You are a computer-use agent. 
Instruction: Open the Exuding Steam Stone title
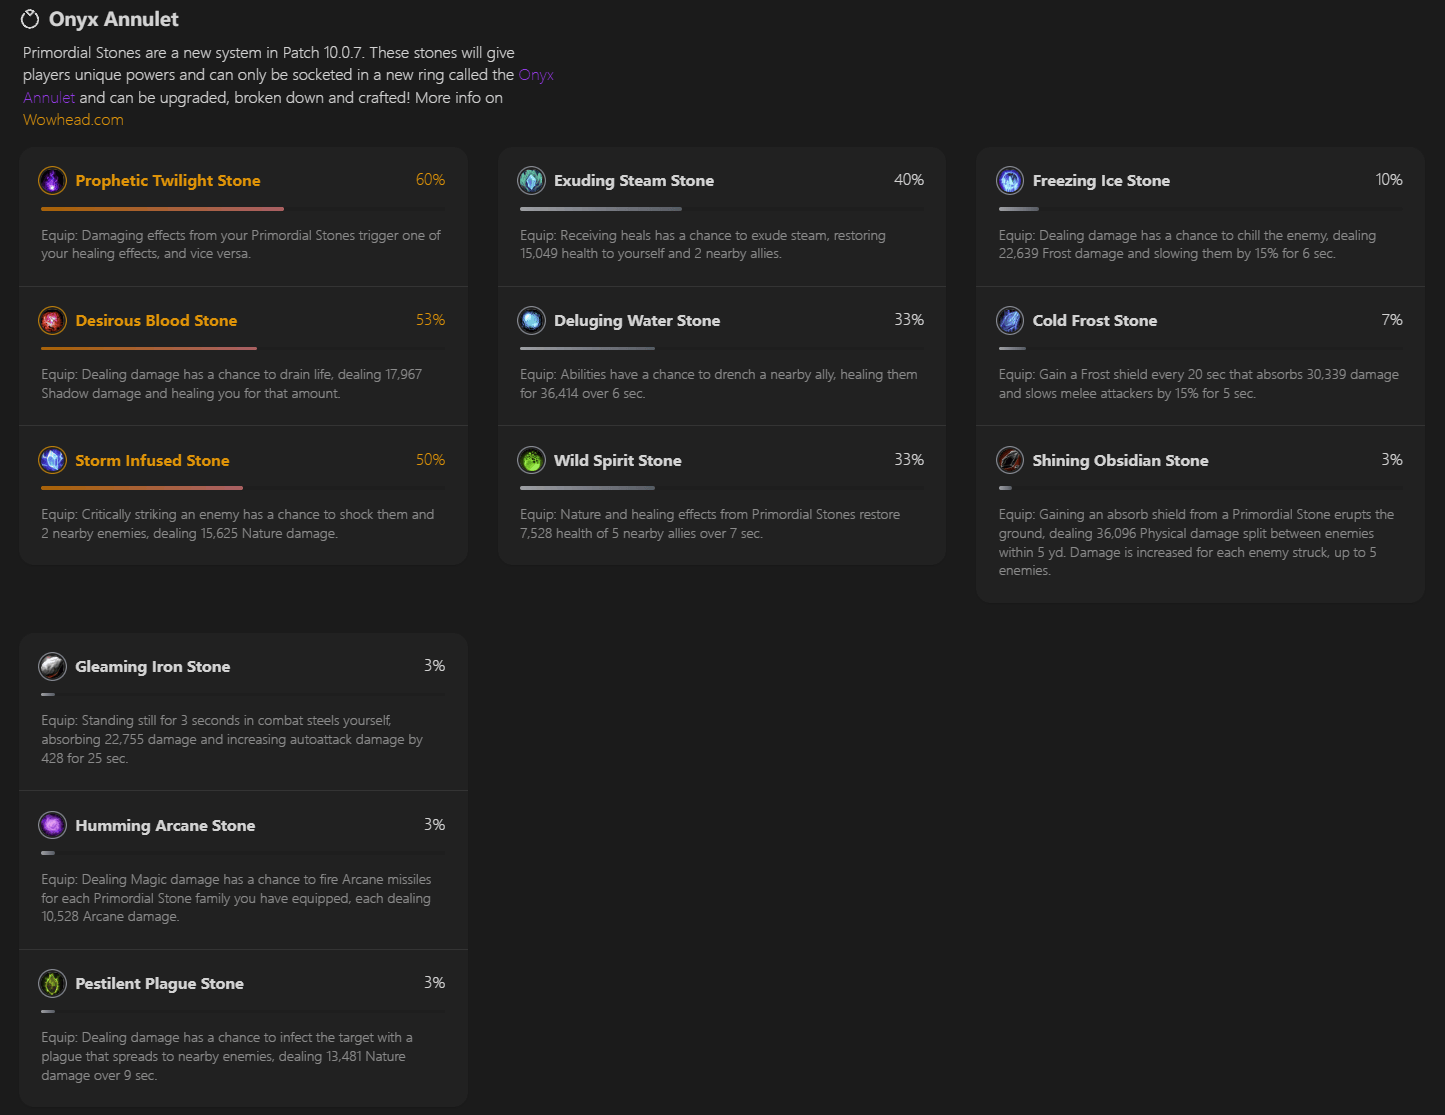click(x=634, y=181)
